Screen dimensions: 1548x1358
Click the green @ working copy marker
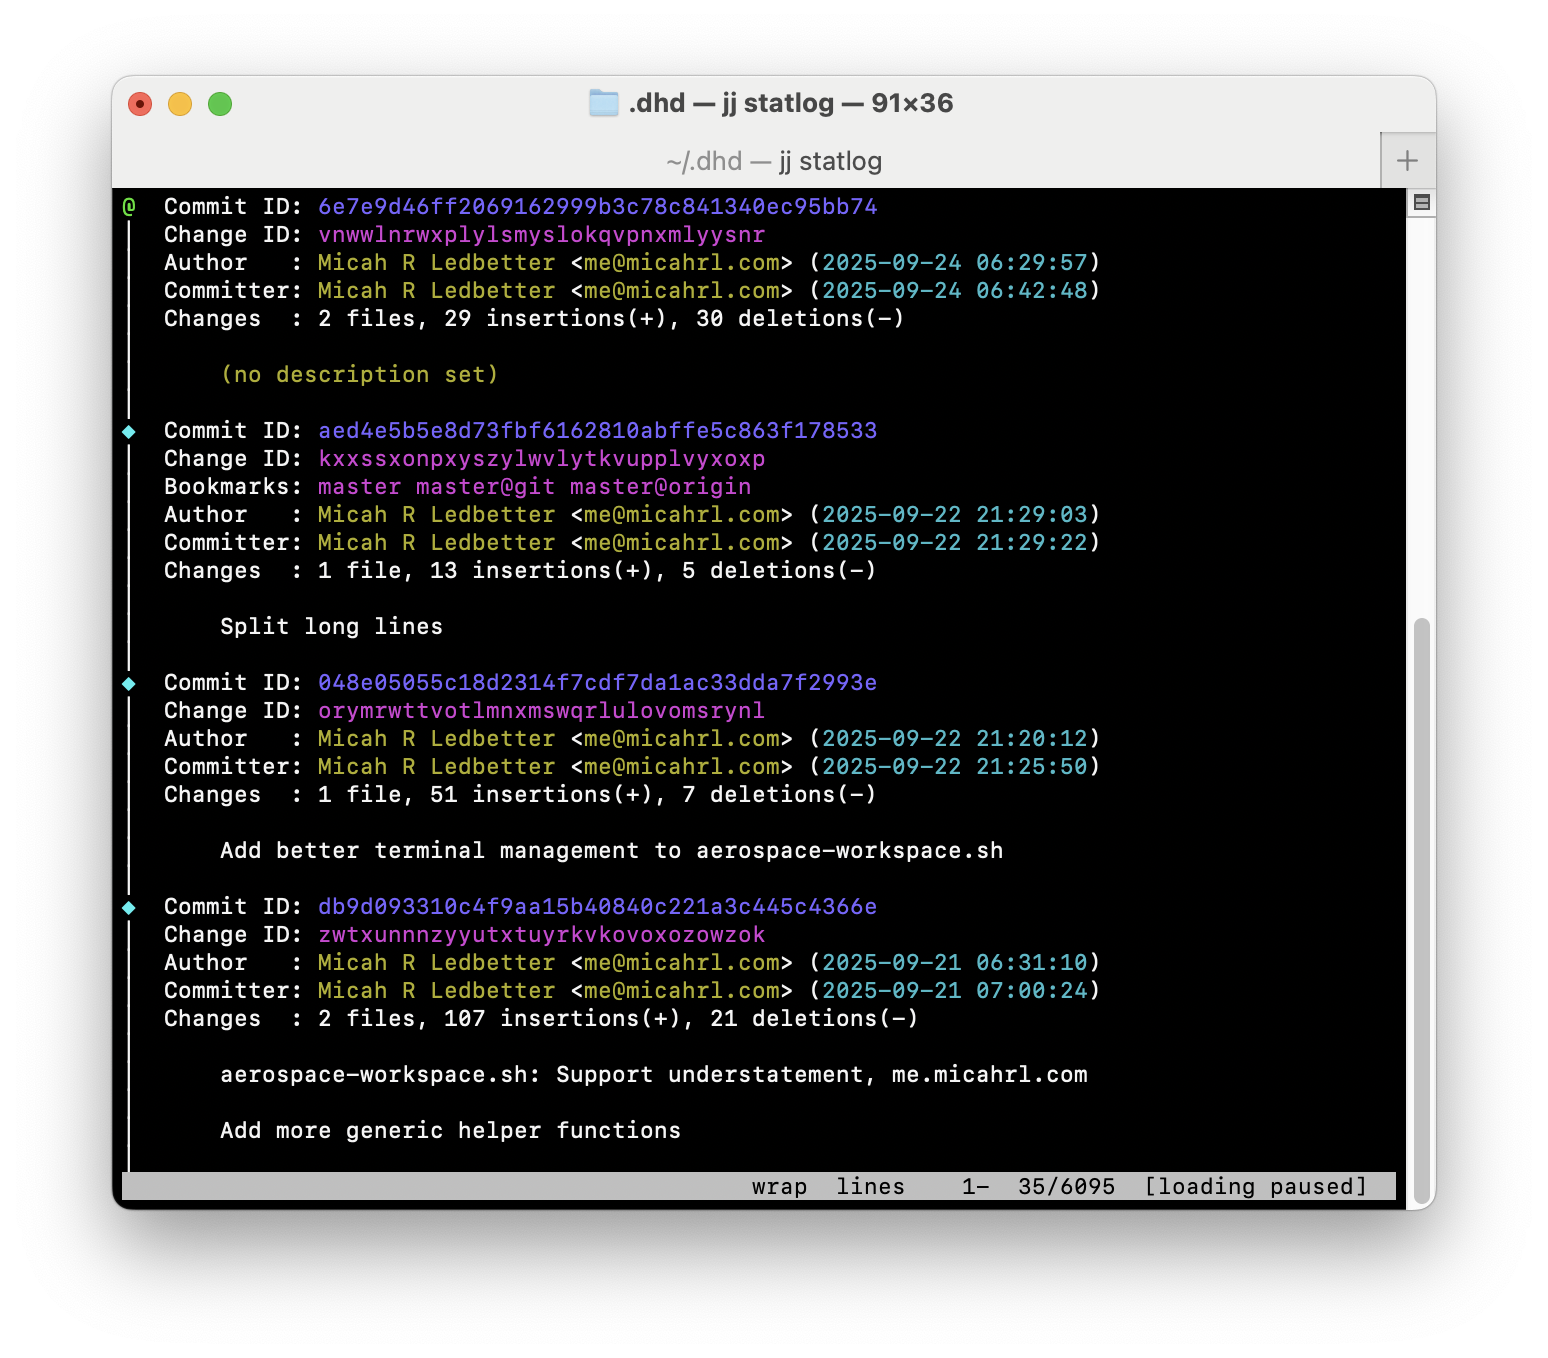tap(129, 207)
